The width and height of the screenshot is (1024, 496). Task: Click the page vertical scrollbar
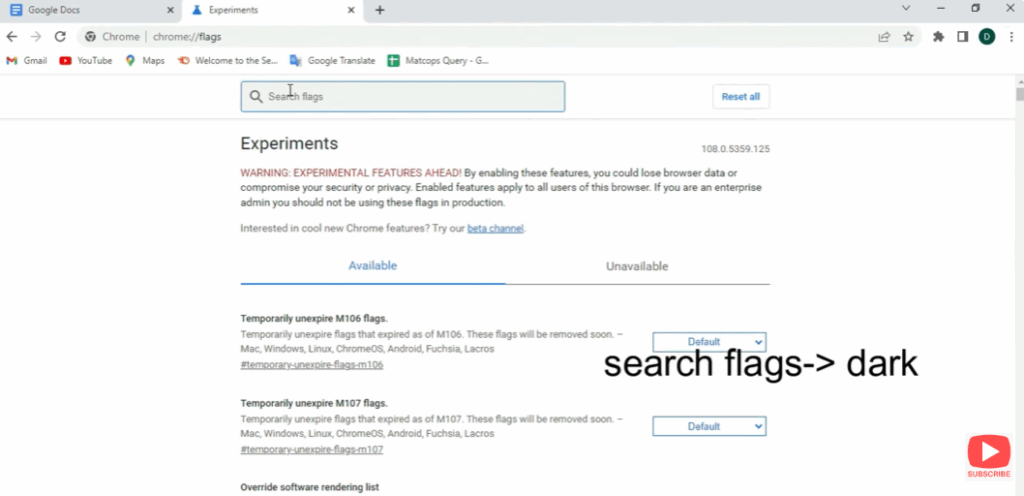[1019, 250]
